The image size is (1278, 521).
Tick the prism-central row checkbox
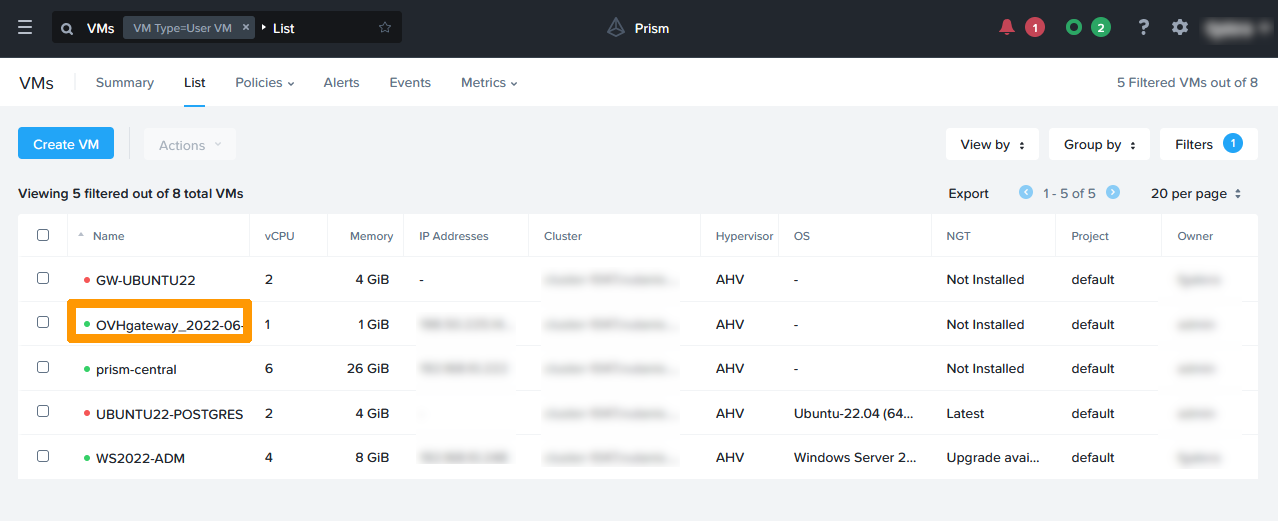pos(43,367)
